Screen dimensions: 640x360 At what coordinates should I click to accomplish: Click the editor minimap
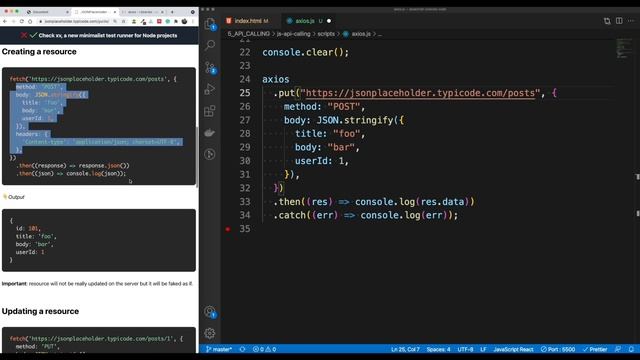coord(623,48)
